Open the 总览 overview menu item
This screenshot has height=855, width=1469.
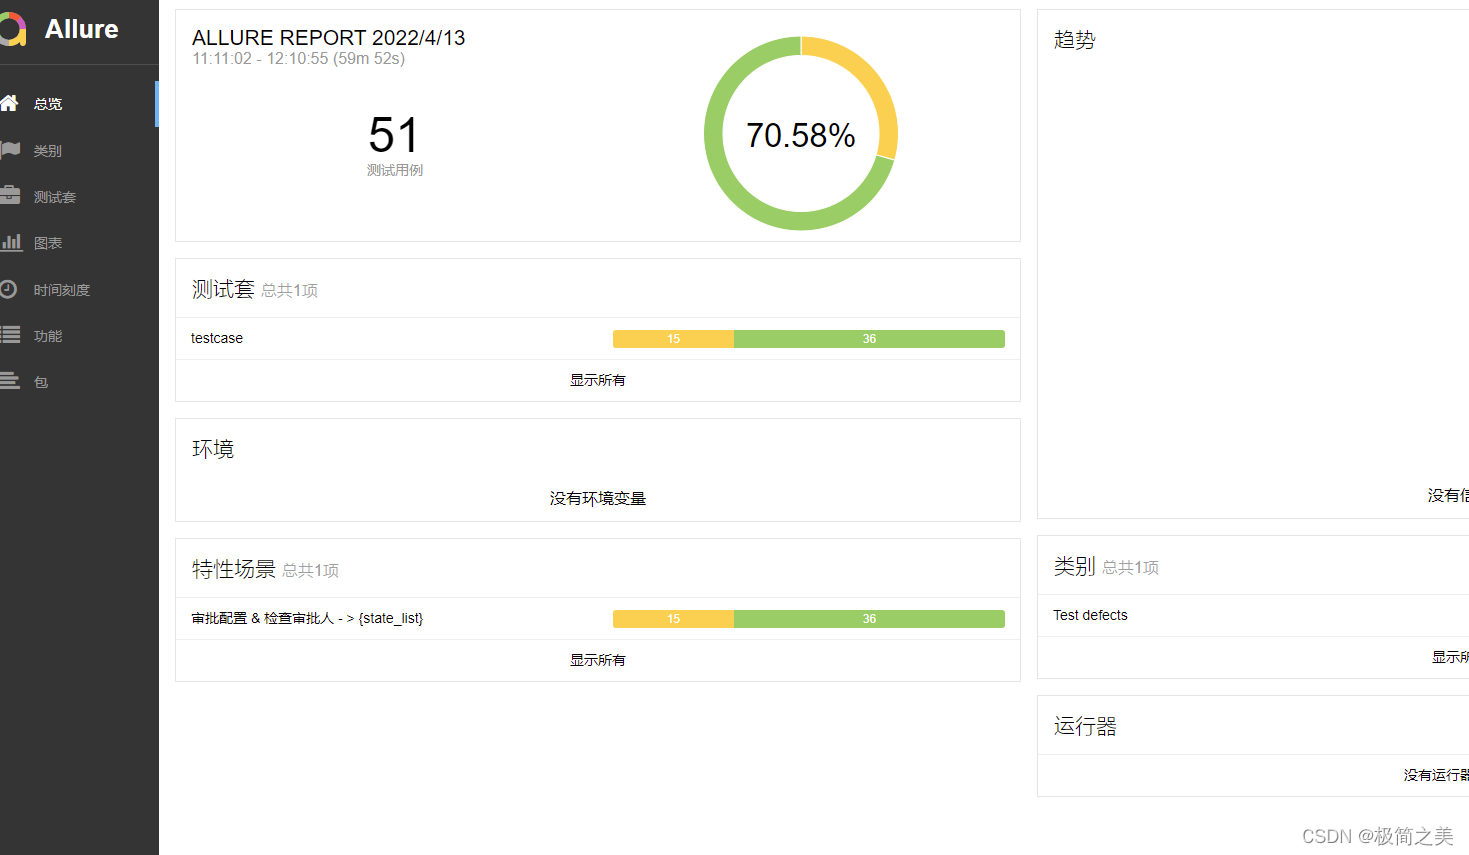click(79, 104)
